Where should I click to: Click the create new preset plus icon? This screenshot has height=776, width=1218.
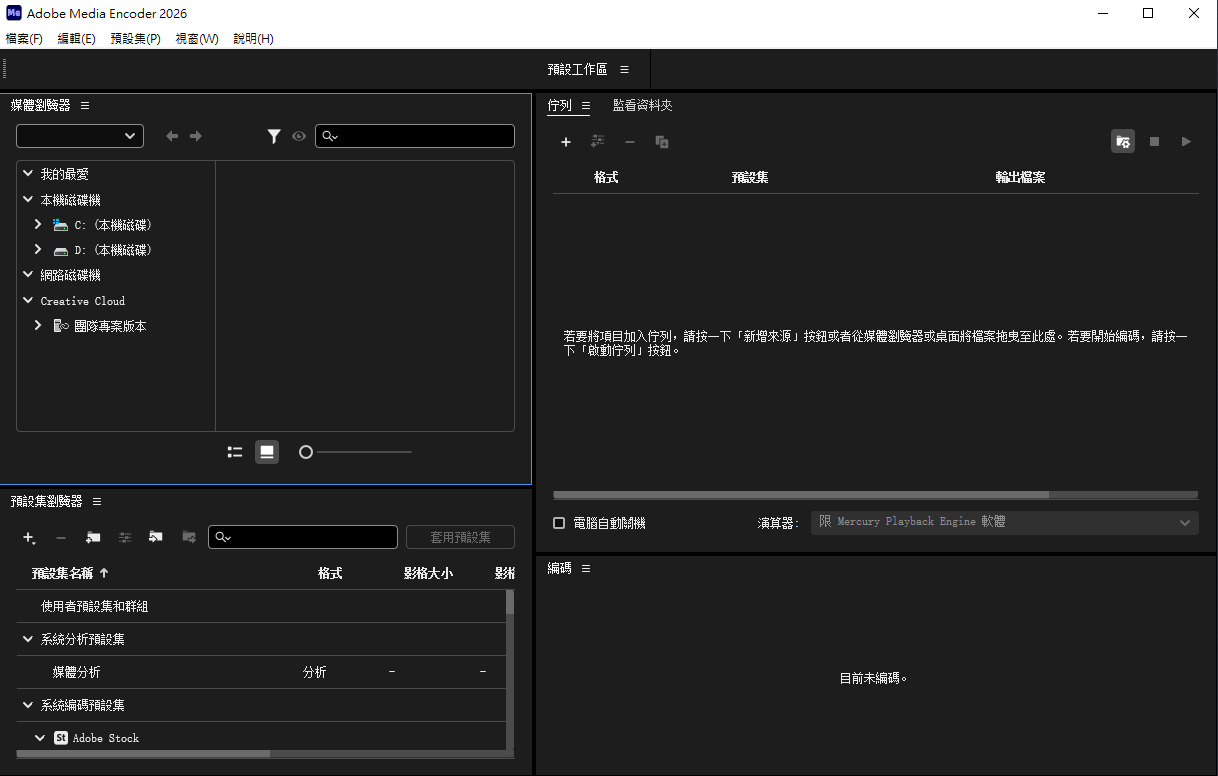point(29,538)
